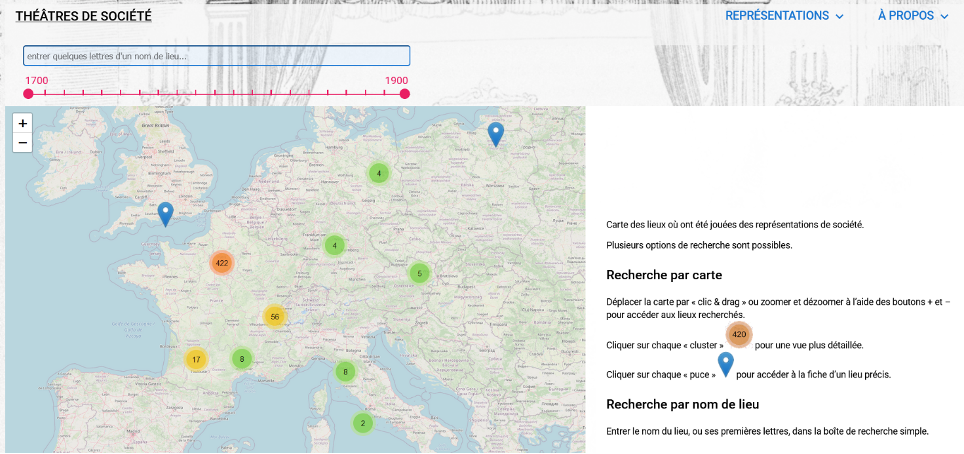Click the 1700 slider start handle

tap(28, 94)
